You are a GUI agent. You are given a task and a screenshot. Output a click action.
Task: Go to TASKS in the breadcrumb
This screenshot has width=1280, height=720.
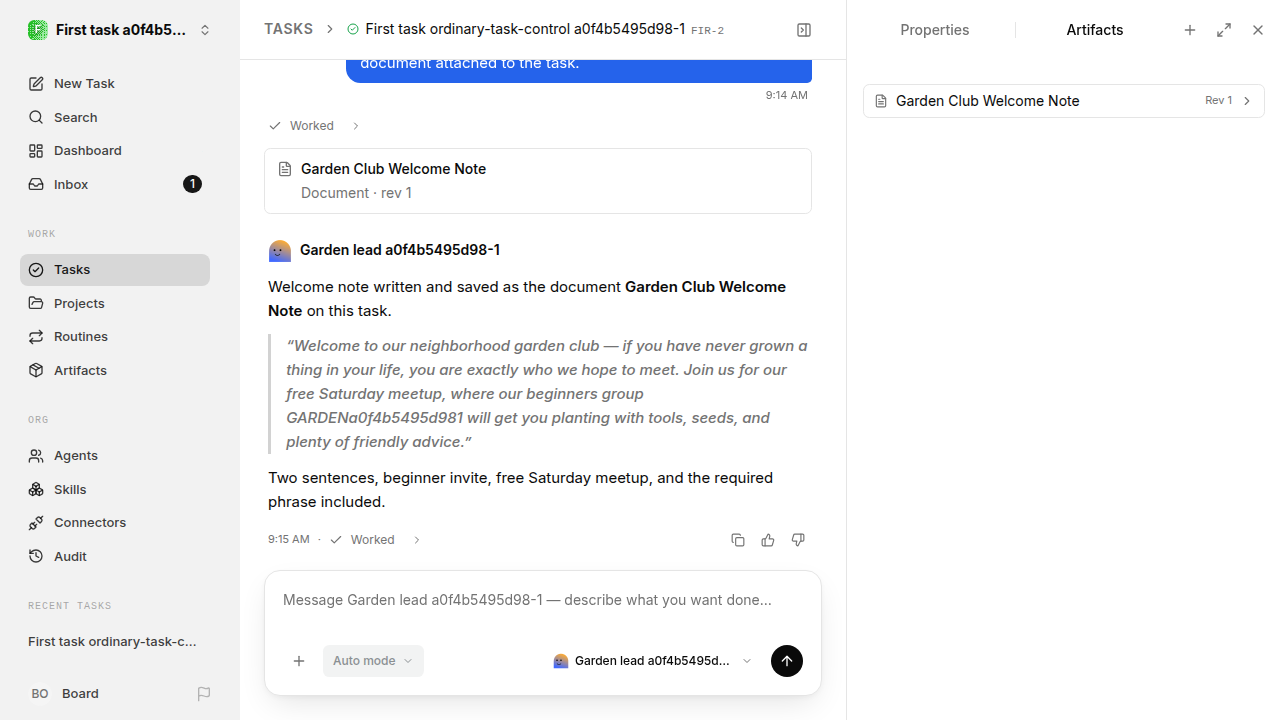289,30
